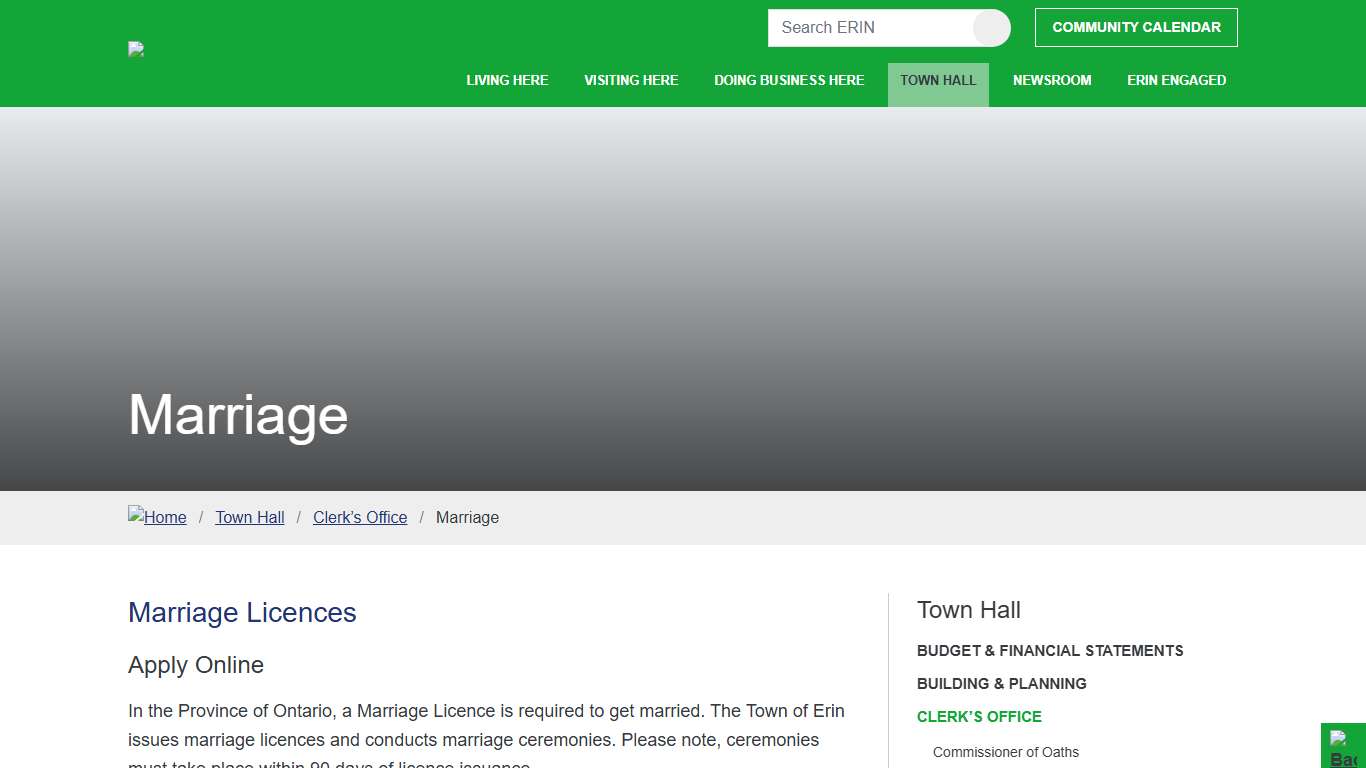Open the Erin Engaged menu item
Viewport: 1366px width, 768px height.
[1176, 81]
